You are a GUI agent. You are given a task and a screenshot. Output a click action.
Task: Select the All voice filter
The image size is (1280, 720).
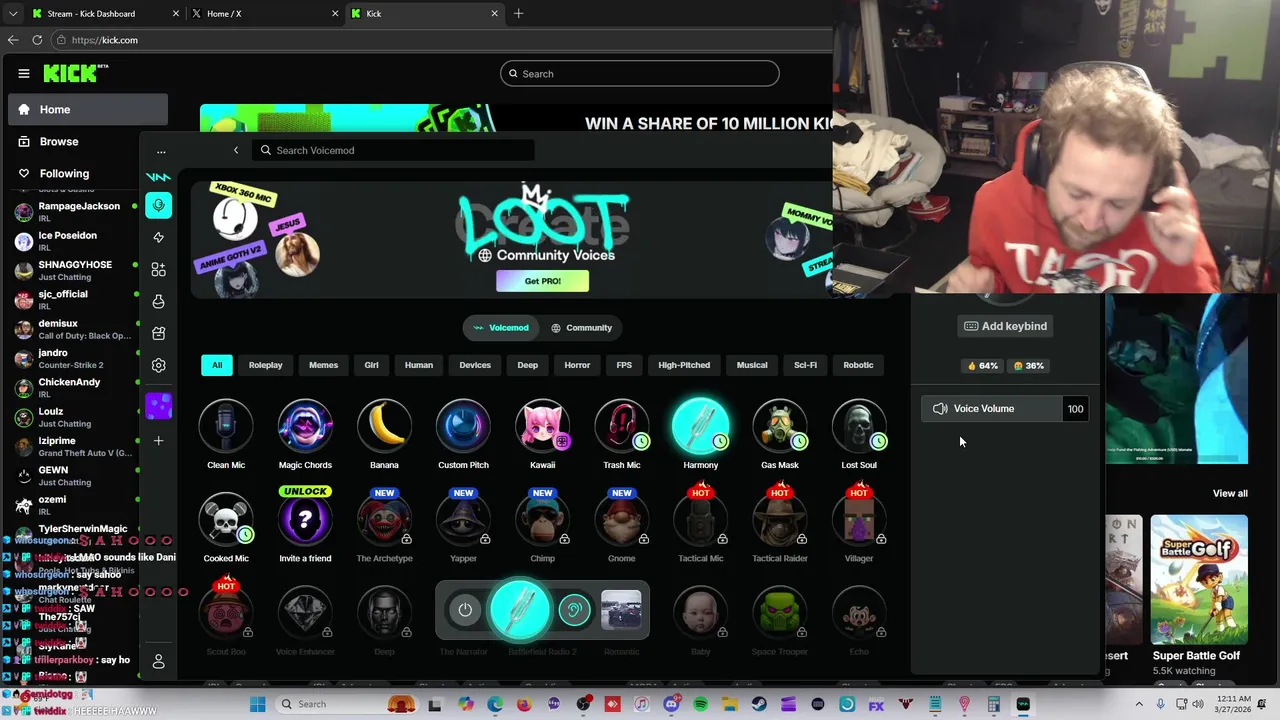tap(217, 365)
